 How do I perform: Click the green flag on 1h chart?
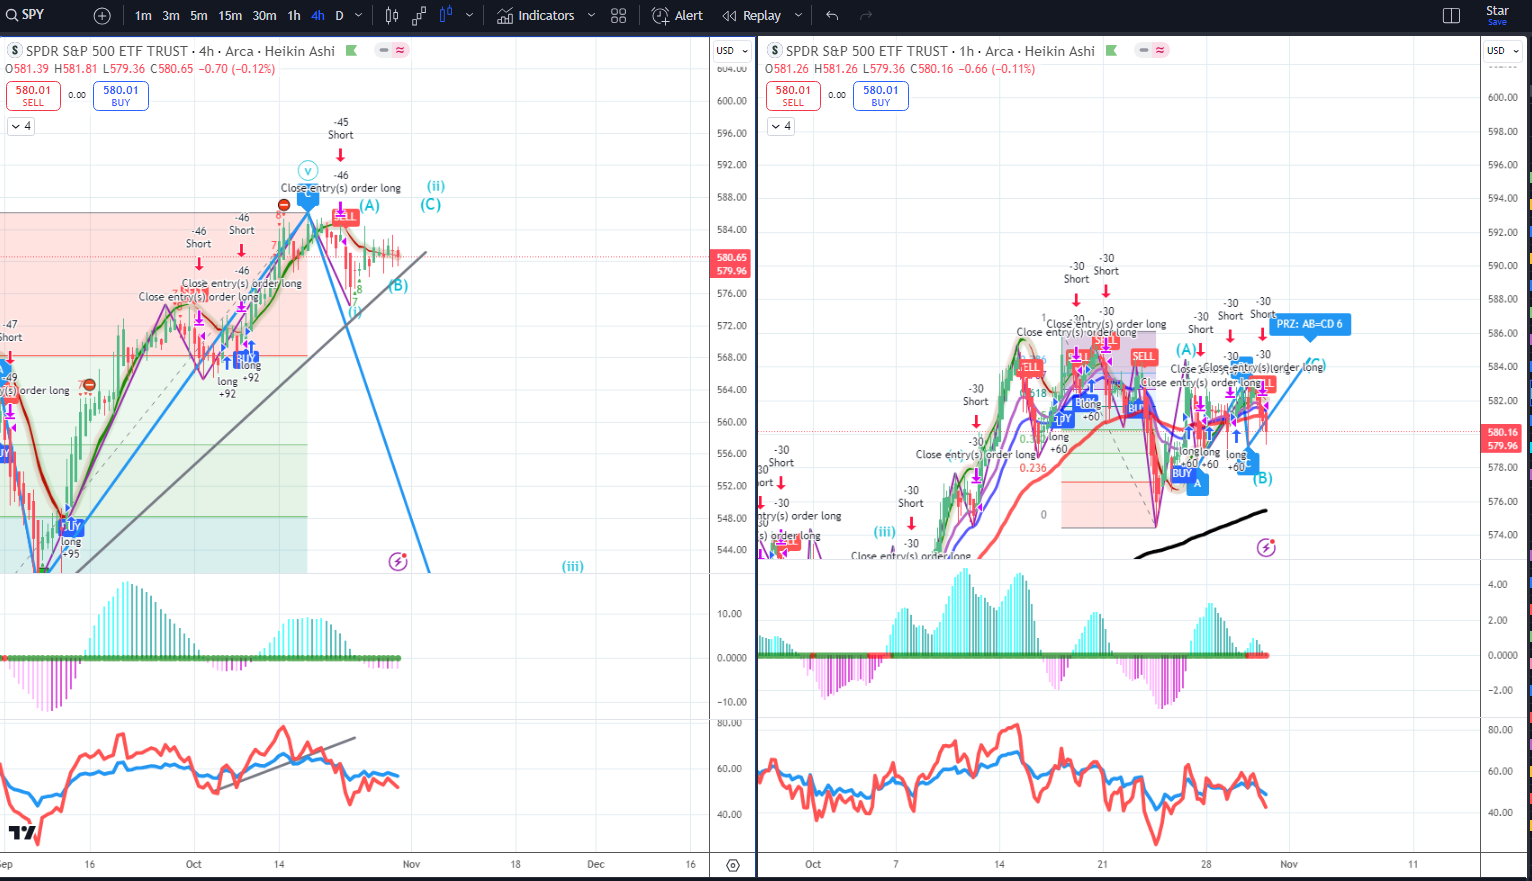point(1111,50)
